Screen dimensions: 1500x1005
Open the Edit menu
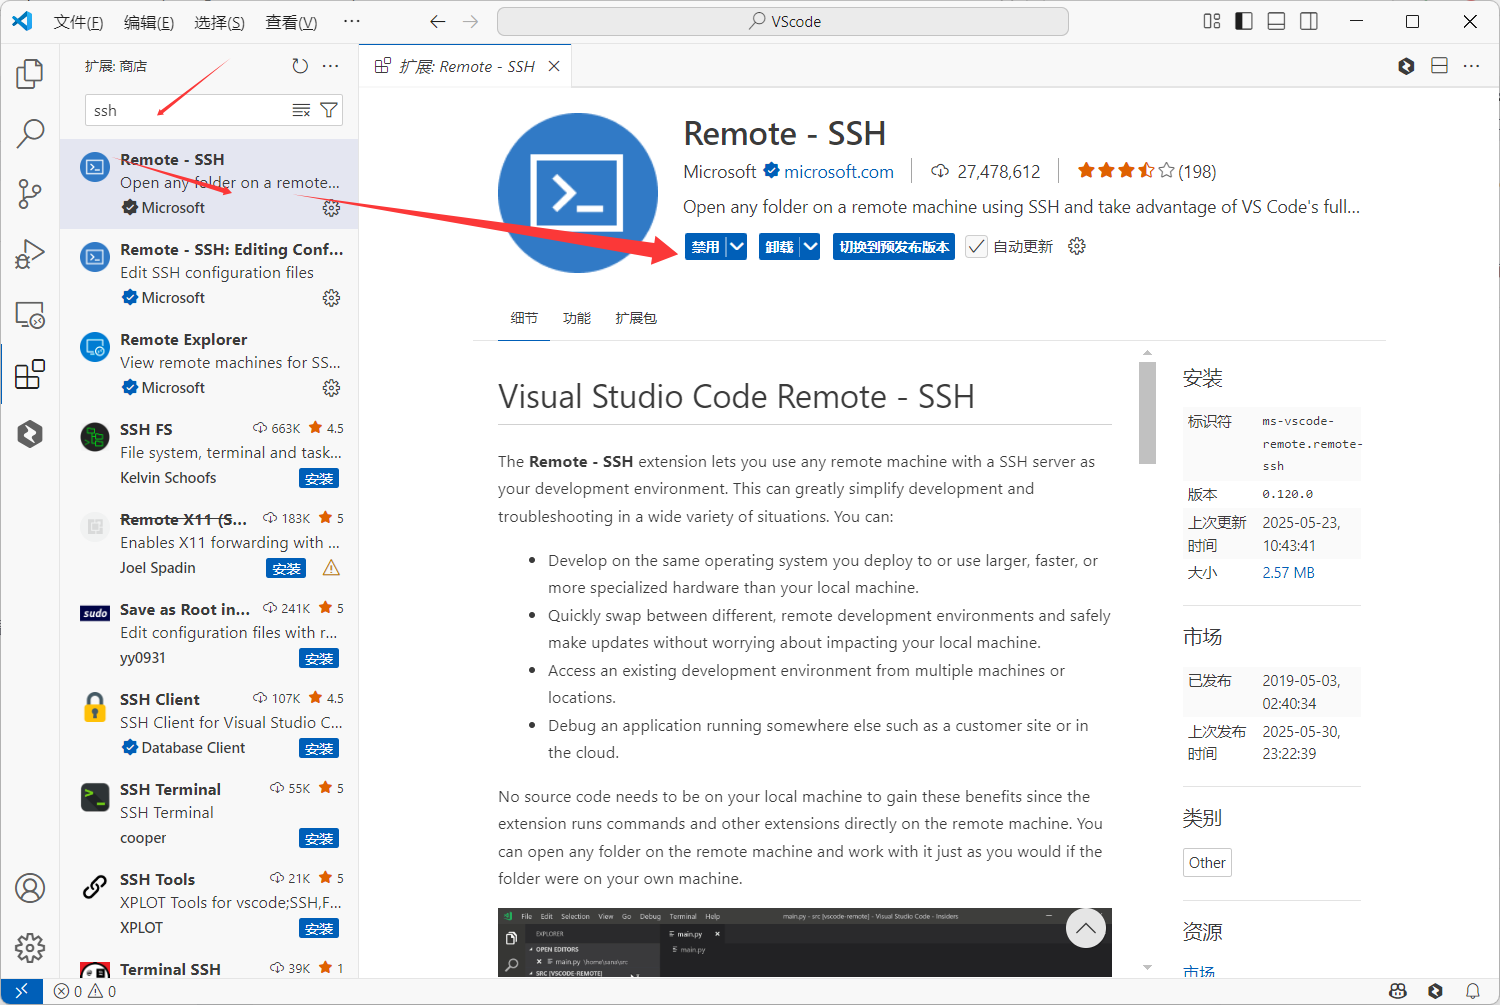pyautogui.click(x=149, y=22)
